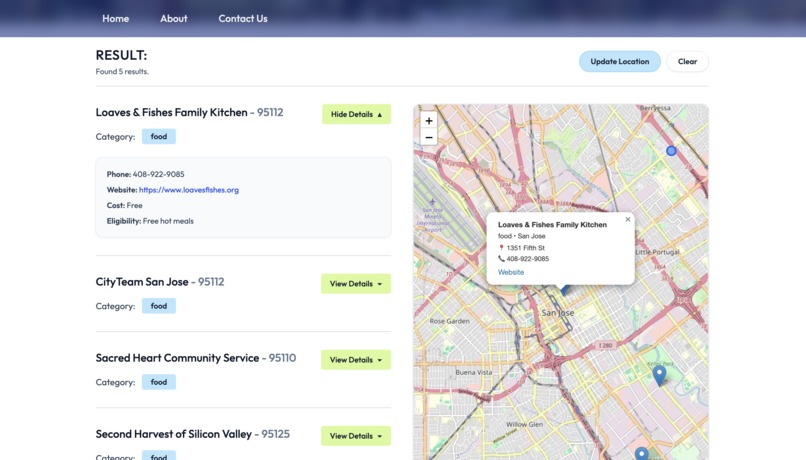The height and width of the screenshot is (460, 806).
Task: Click the "Found 5 results." text
Action: pyautogui.click(x=122, y=71)
